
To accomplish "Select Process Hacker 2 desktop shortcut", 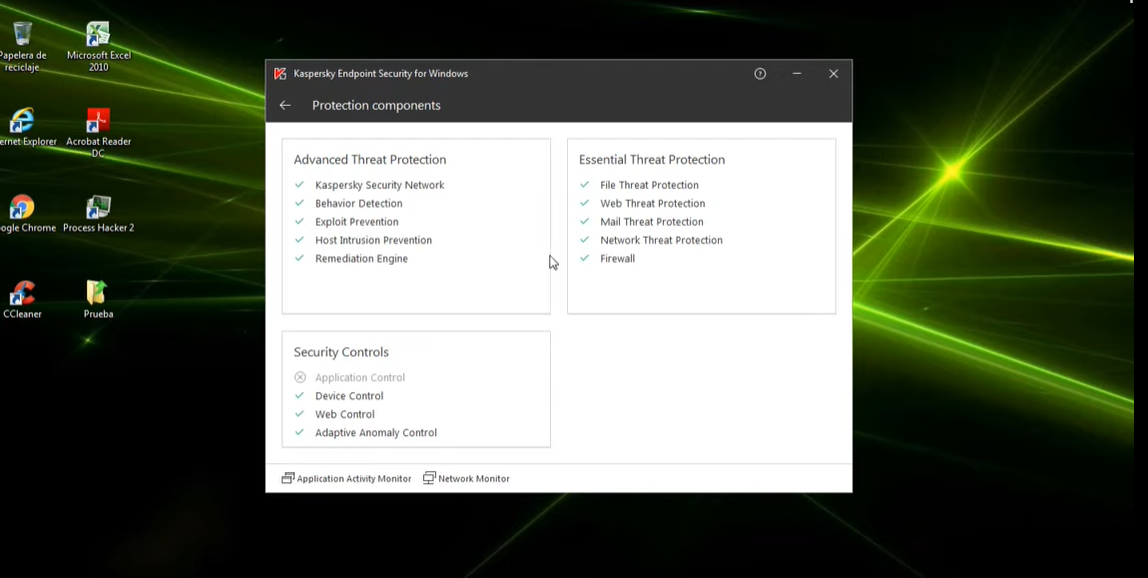I will (98, 214).
